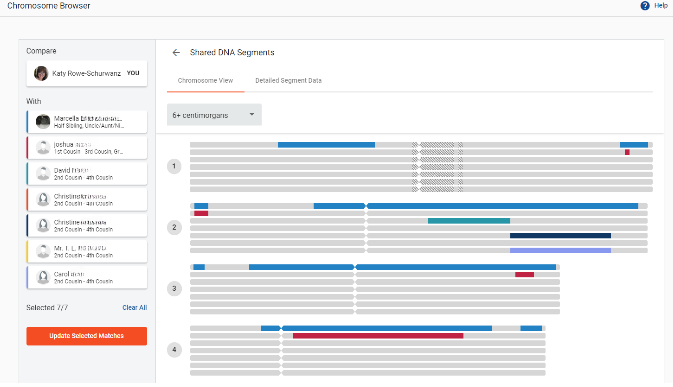Open the Help question mark icon
673x387 pixels.
645,6
